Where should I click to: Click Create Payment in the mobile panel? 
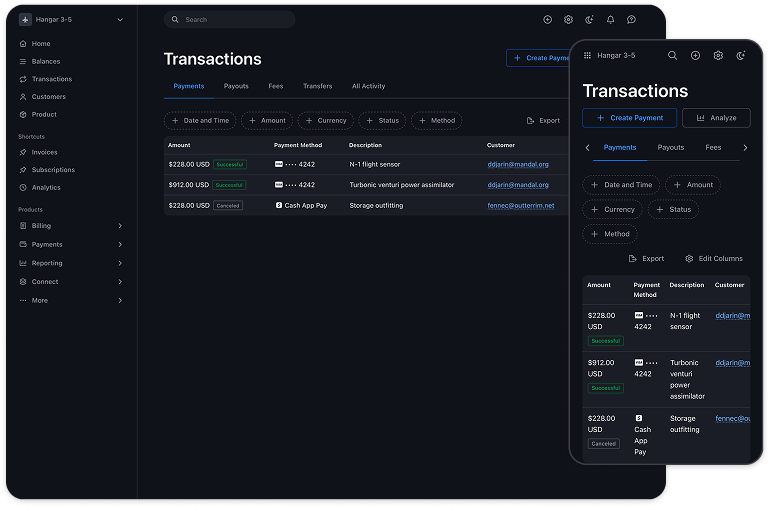coord(630,118)
